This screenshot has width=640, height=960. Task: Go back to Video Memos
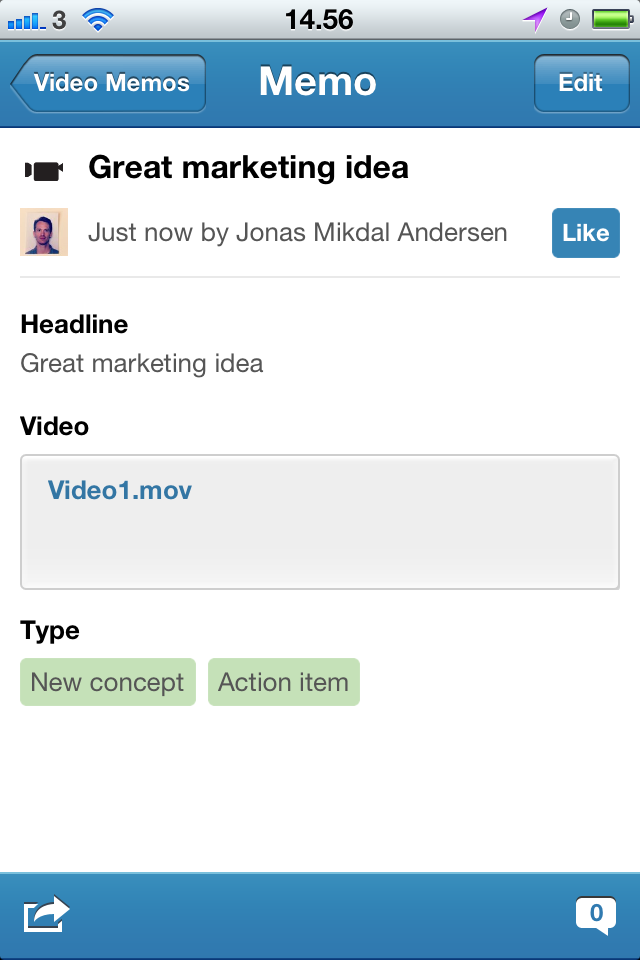[108, 83]
